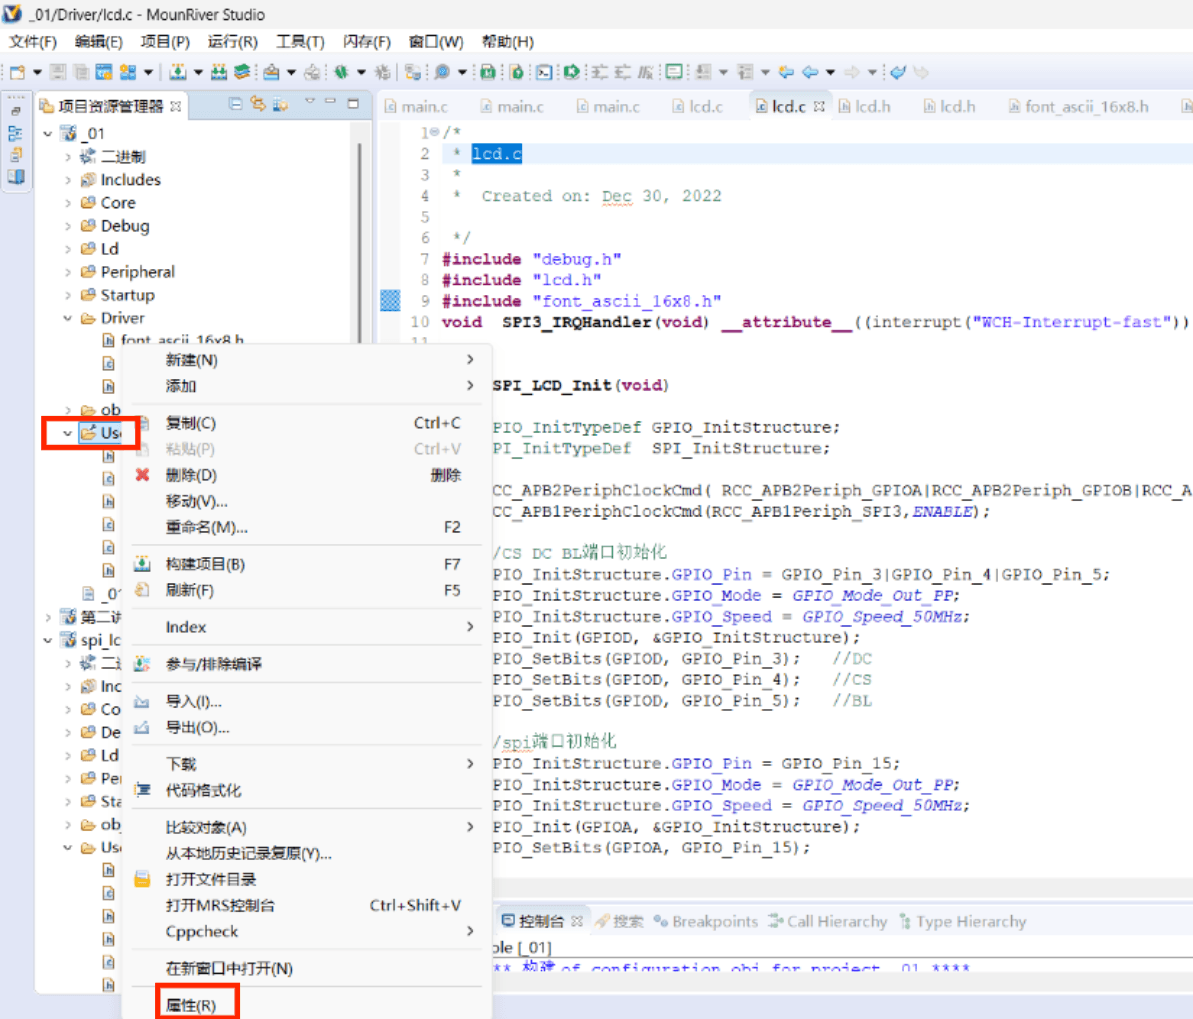The image size is (1193, 1019).
Task: Click the new file toolbar icon
Action: coord(17,72)
